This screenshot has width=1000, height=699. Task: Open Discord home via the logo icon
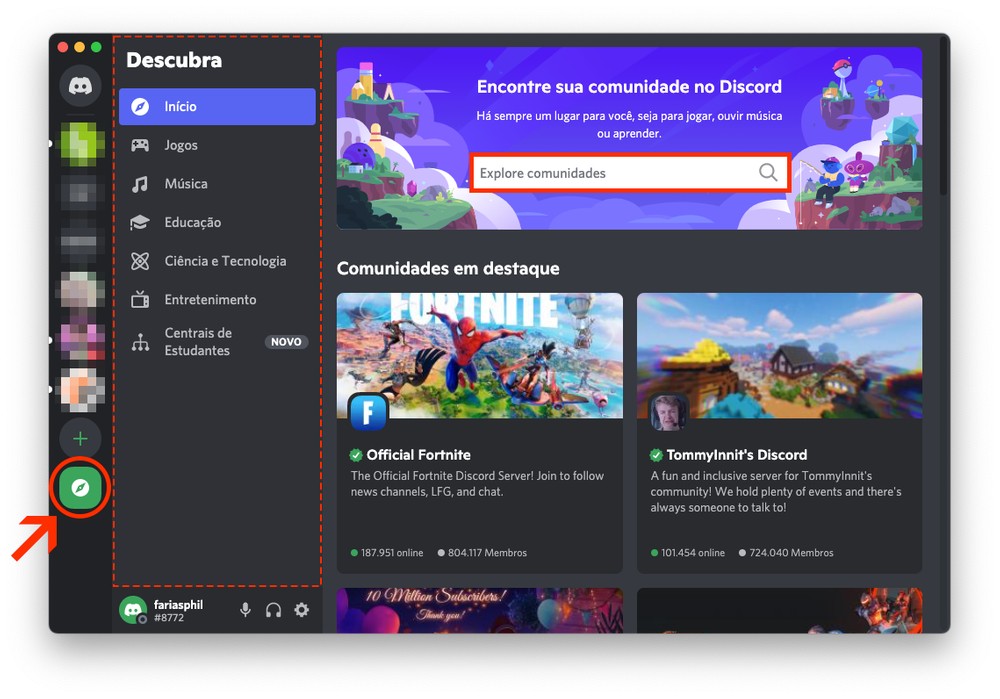(x=80, y=86)
